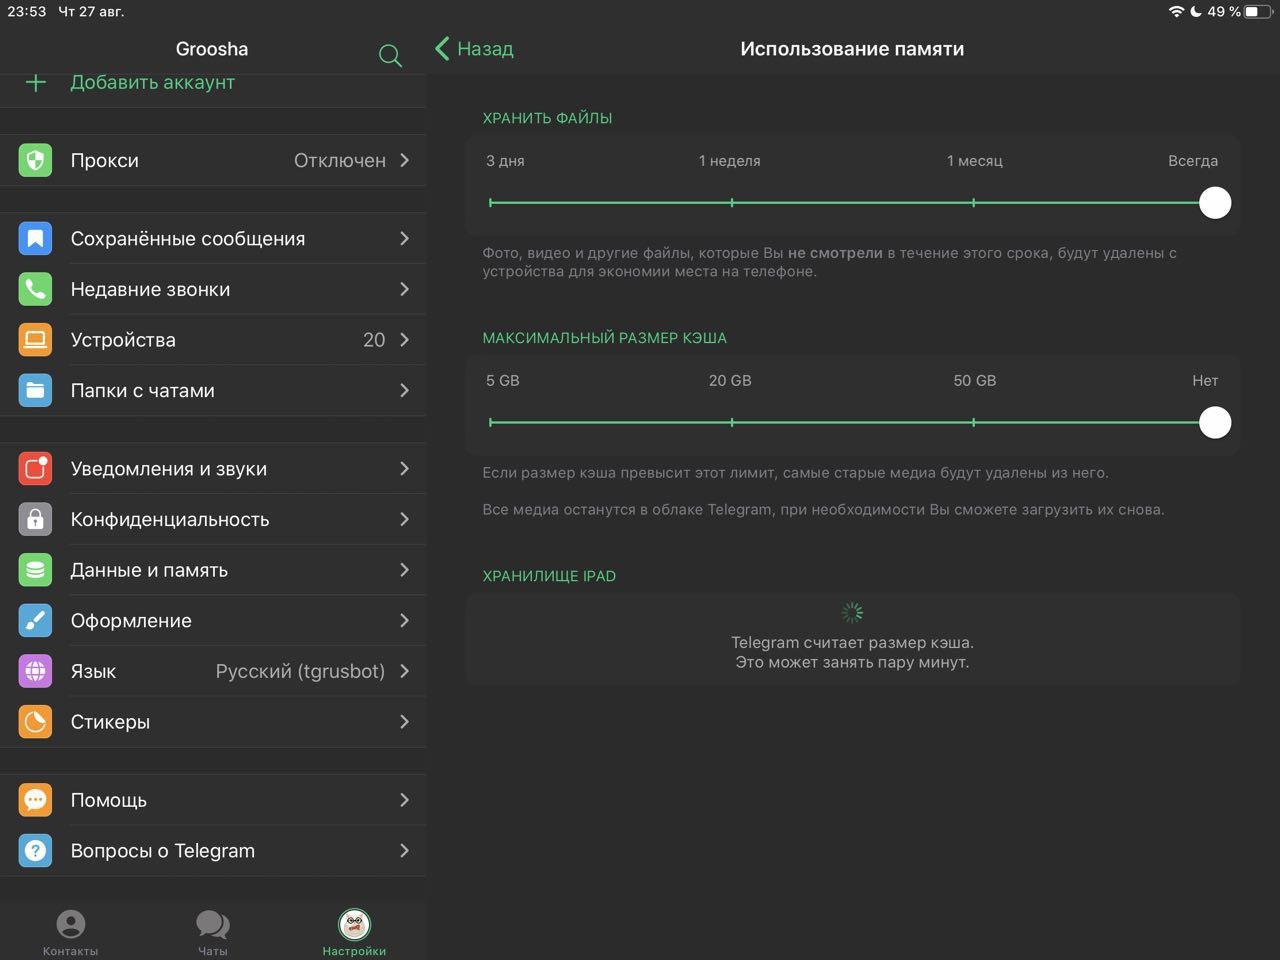Tap the Устройства count value 20

coord(374,340)
